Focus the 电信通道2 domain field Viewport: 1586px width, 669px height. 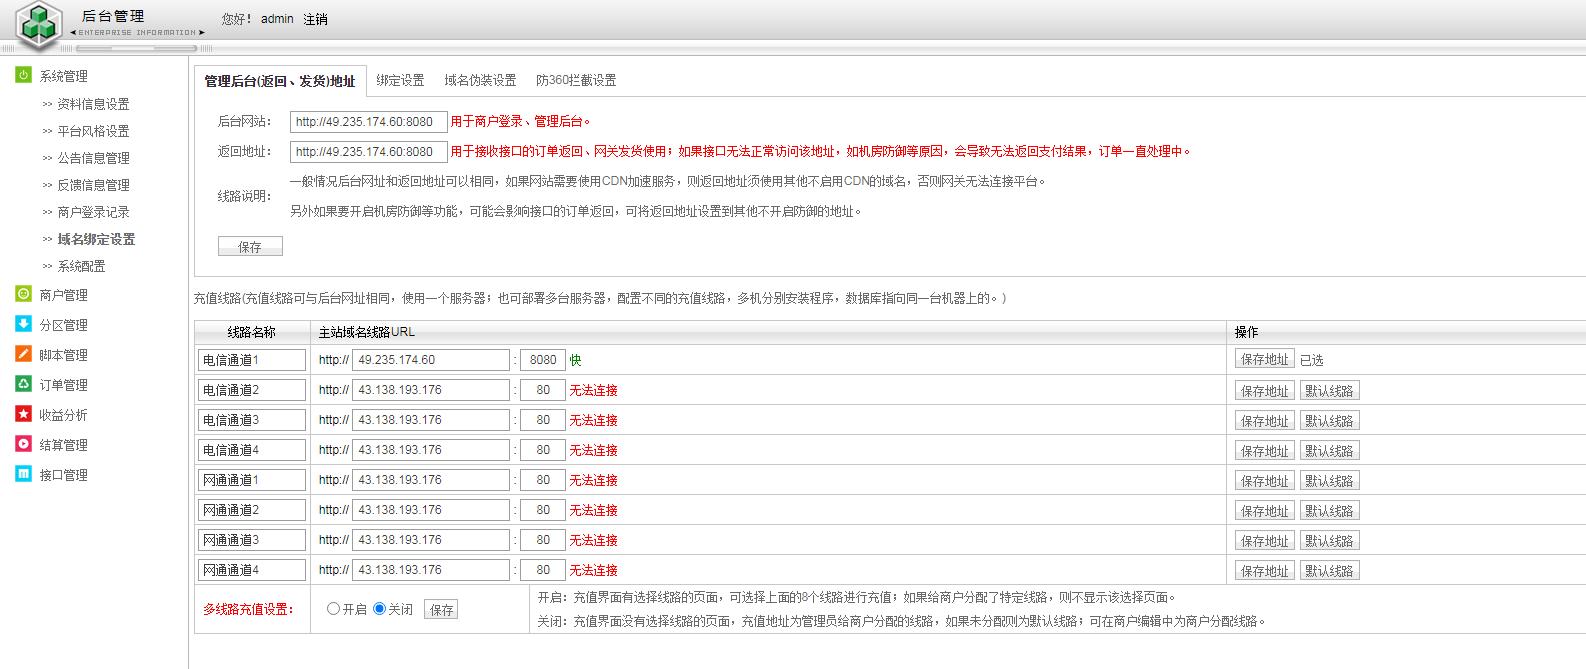click(431, 390)
